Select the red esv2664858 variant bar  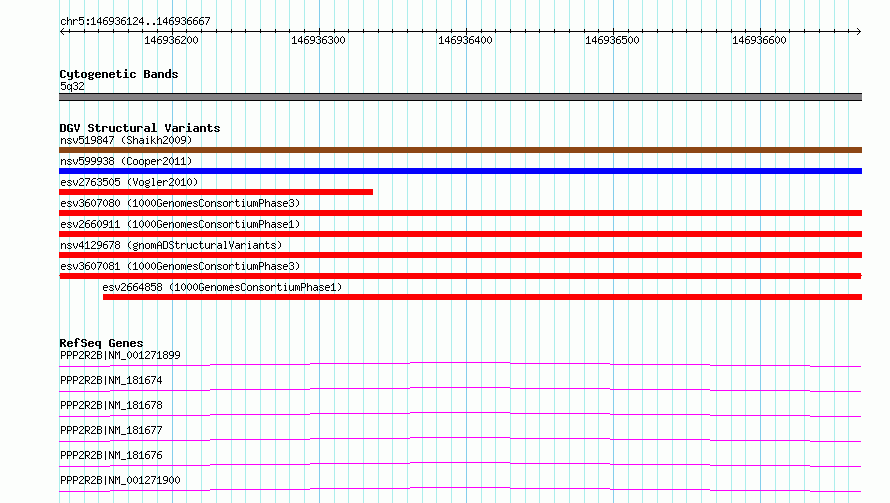482,297
